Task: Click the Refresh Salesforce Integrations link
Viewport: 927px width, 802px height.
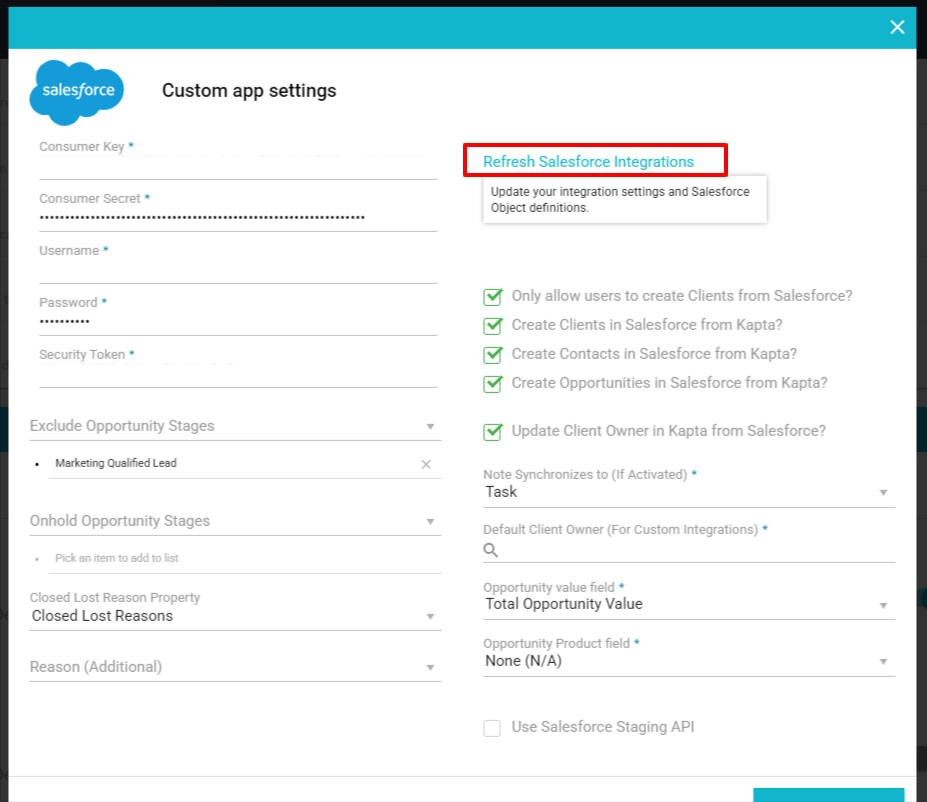Action: [x=588, y=161]
